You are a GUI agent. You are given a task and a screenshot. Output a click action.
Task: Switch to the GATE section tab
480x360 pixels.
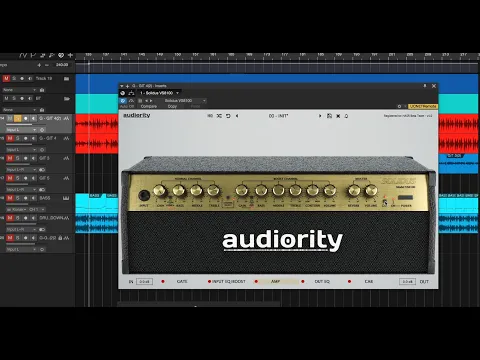pos(182,281)
